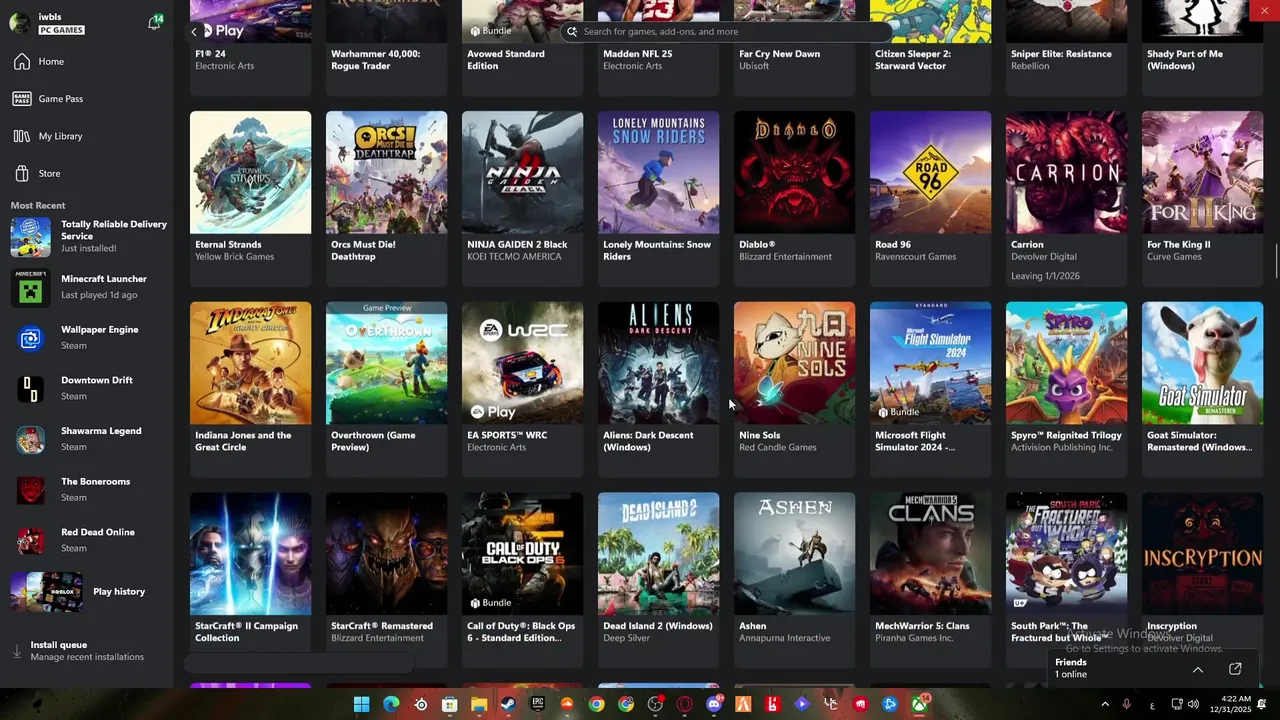This screenshot has height=720, width=1280.
Task: Click the Warhammer 40,000: Rogue Trader title
Action: click(376, 60)
